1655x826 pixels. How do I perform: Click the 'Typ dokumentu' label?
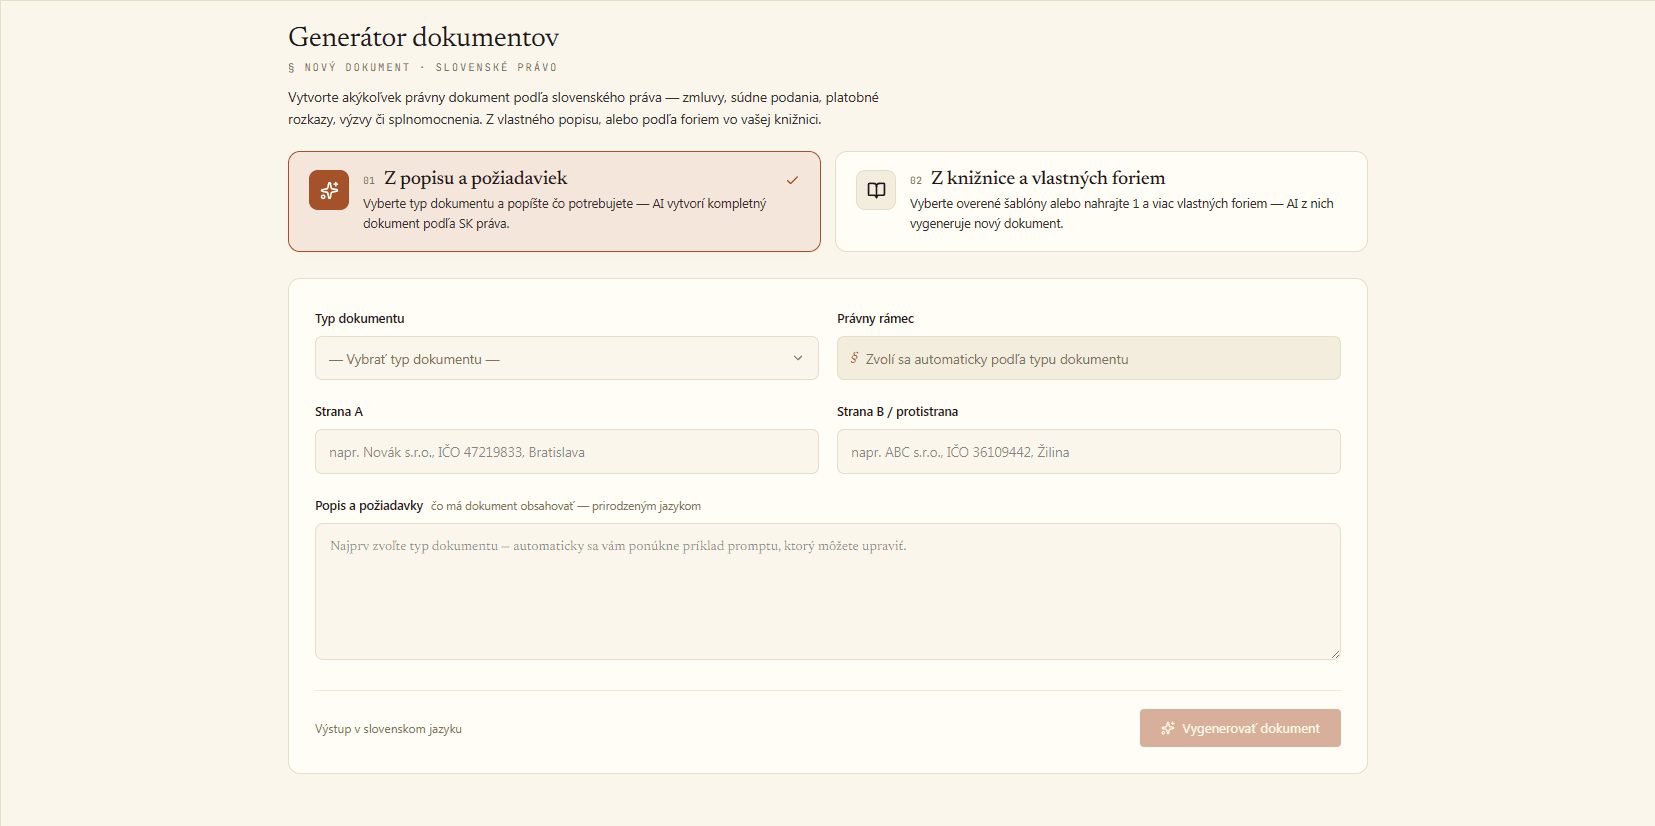point(360,319)
